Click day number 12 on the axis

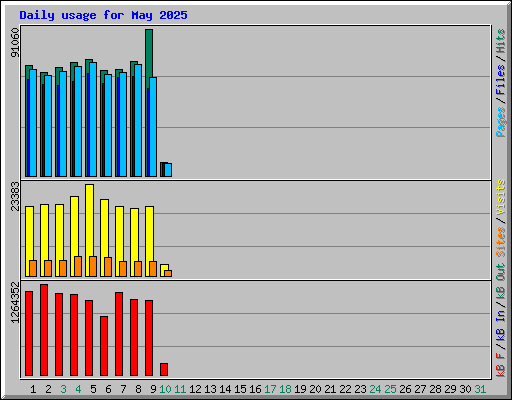pos(195,389)
